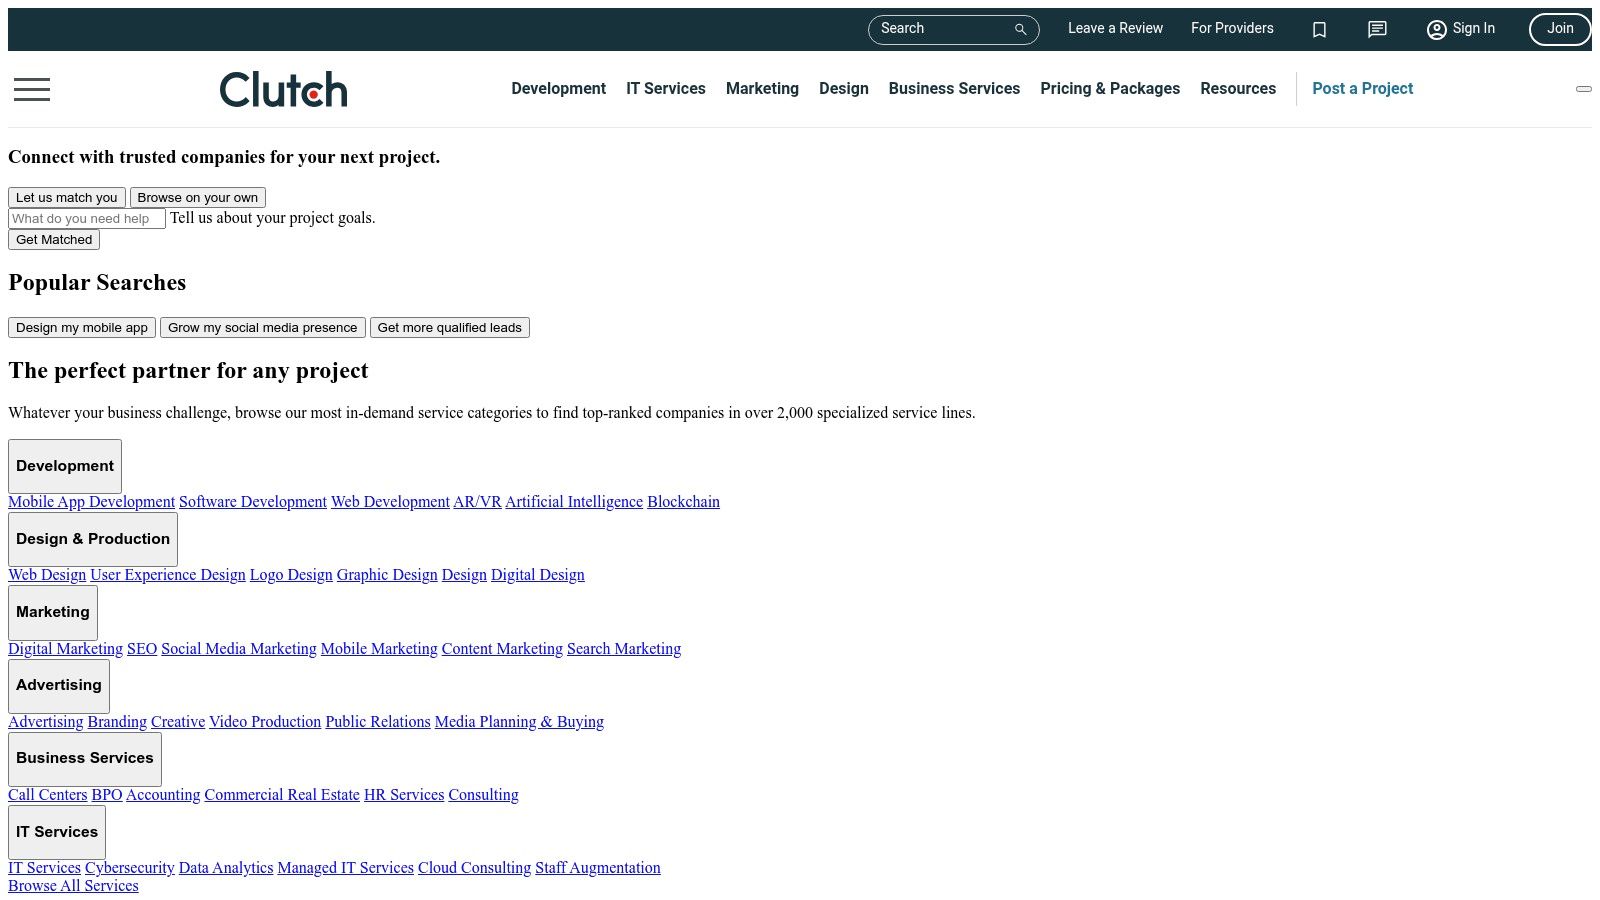
Task: Open the Digital Marketing link
Action: pyautogui.click(x=66, y=649)
